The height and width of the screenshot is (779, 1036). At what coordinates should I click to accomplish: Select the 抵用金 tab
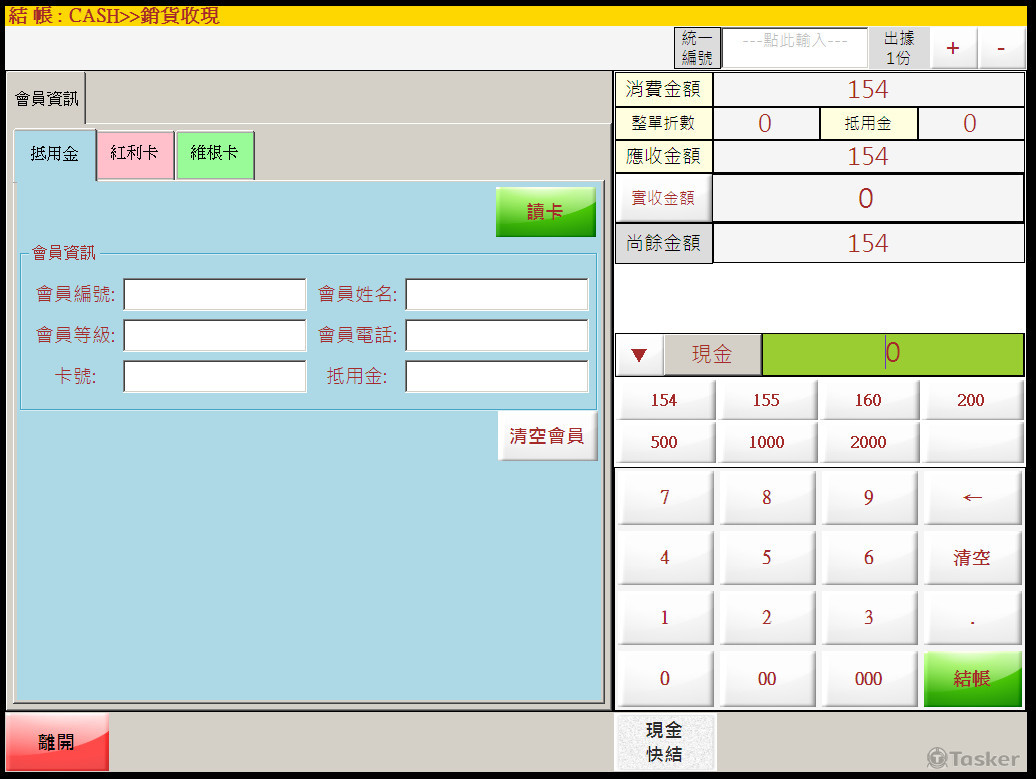tap(55, 154)
